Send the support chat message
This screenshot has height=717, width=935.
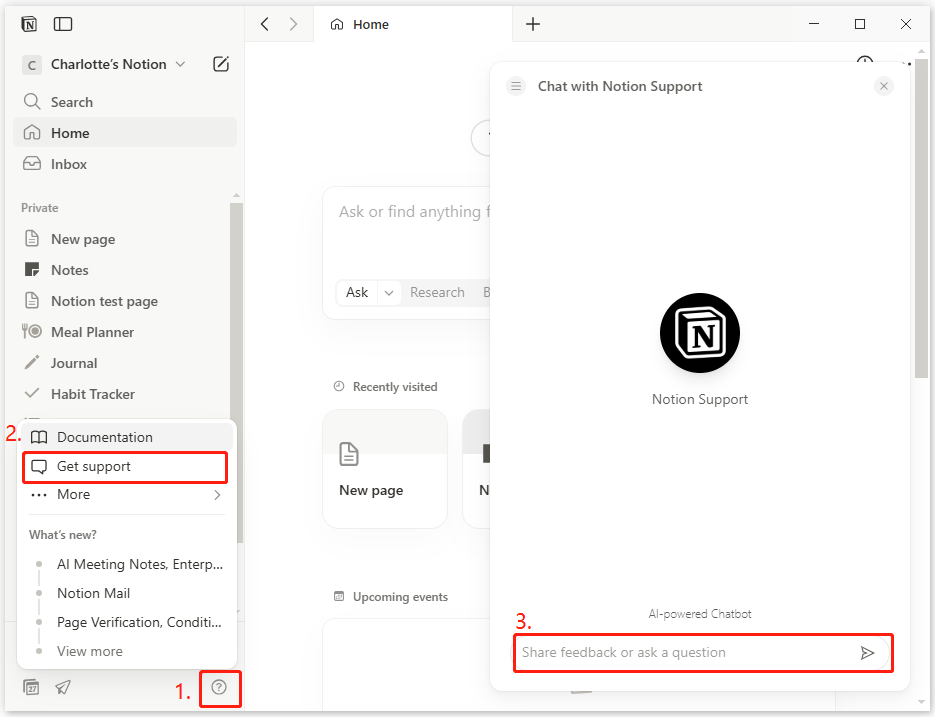pos(868,653)
